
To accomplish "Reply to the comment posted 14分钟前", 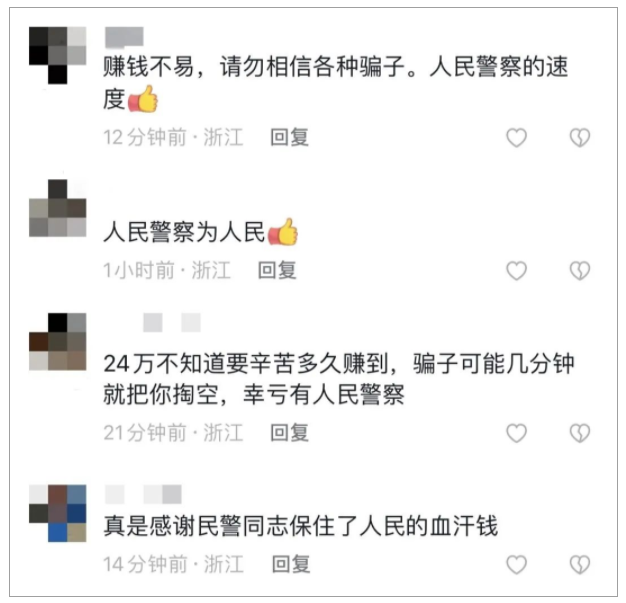I will (x=291, y=564).
